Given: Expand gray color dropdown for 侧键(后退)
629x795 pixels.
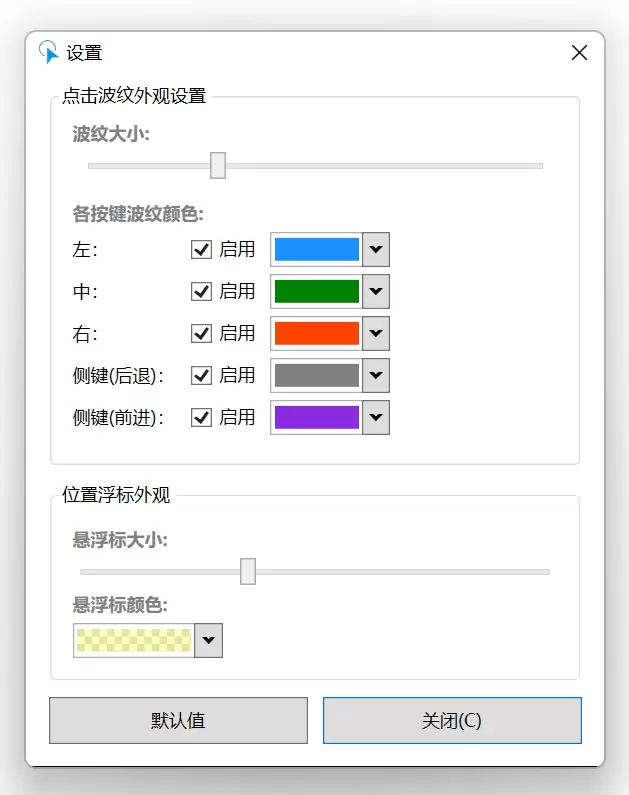Looking at the screenshot, I should tap(376, 376).
